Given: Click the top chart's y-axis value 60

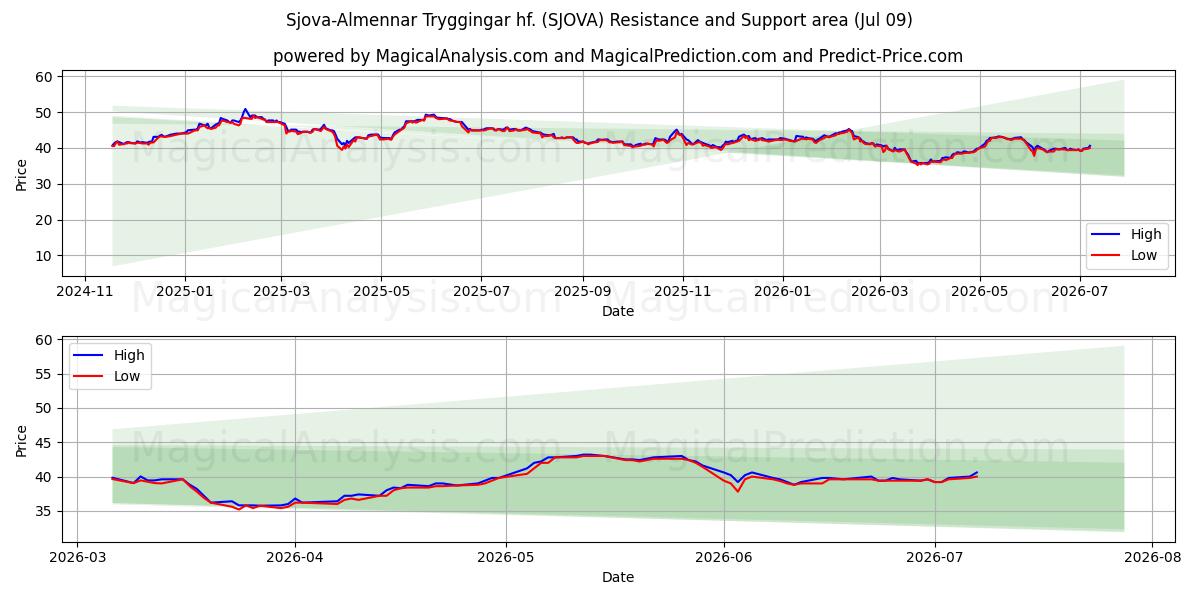Looking at the screenshot, I should [45, 77].
